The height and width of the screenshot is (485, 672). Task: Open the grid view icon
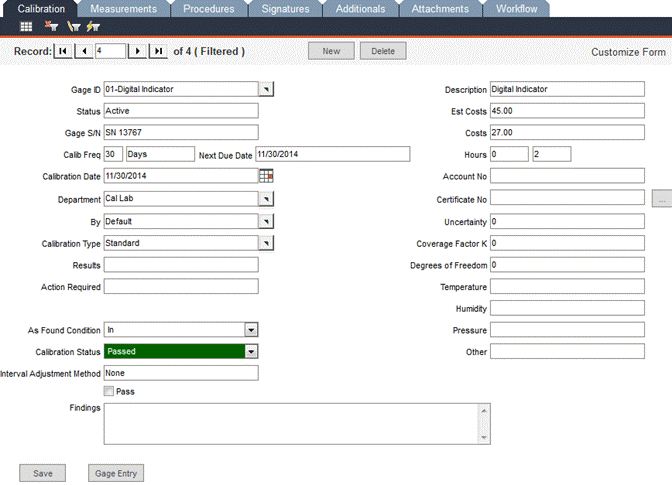(26, 27)
